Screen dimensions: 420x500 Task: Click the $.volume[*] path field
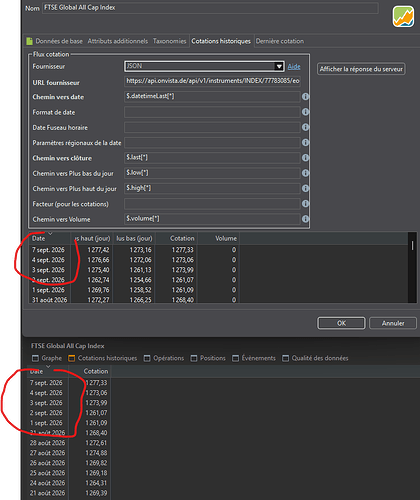pos(212,219)
